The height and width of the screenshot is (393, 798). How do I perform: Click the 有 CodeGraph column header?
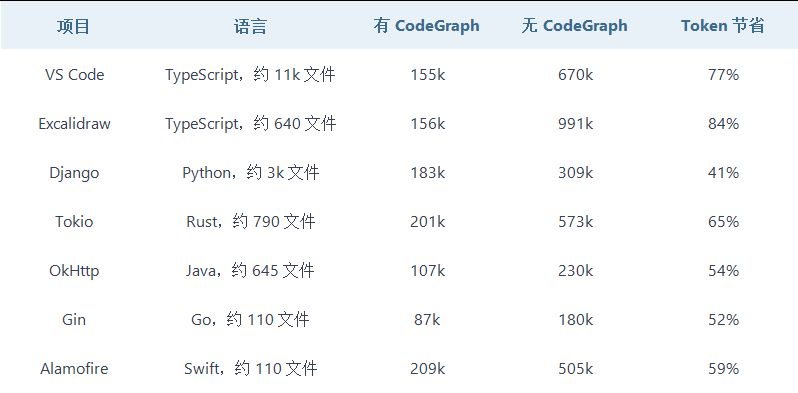(x=426, y=26)
